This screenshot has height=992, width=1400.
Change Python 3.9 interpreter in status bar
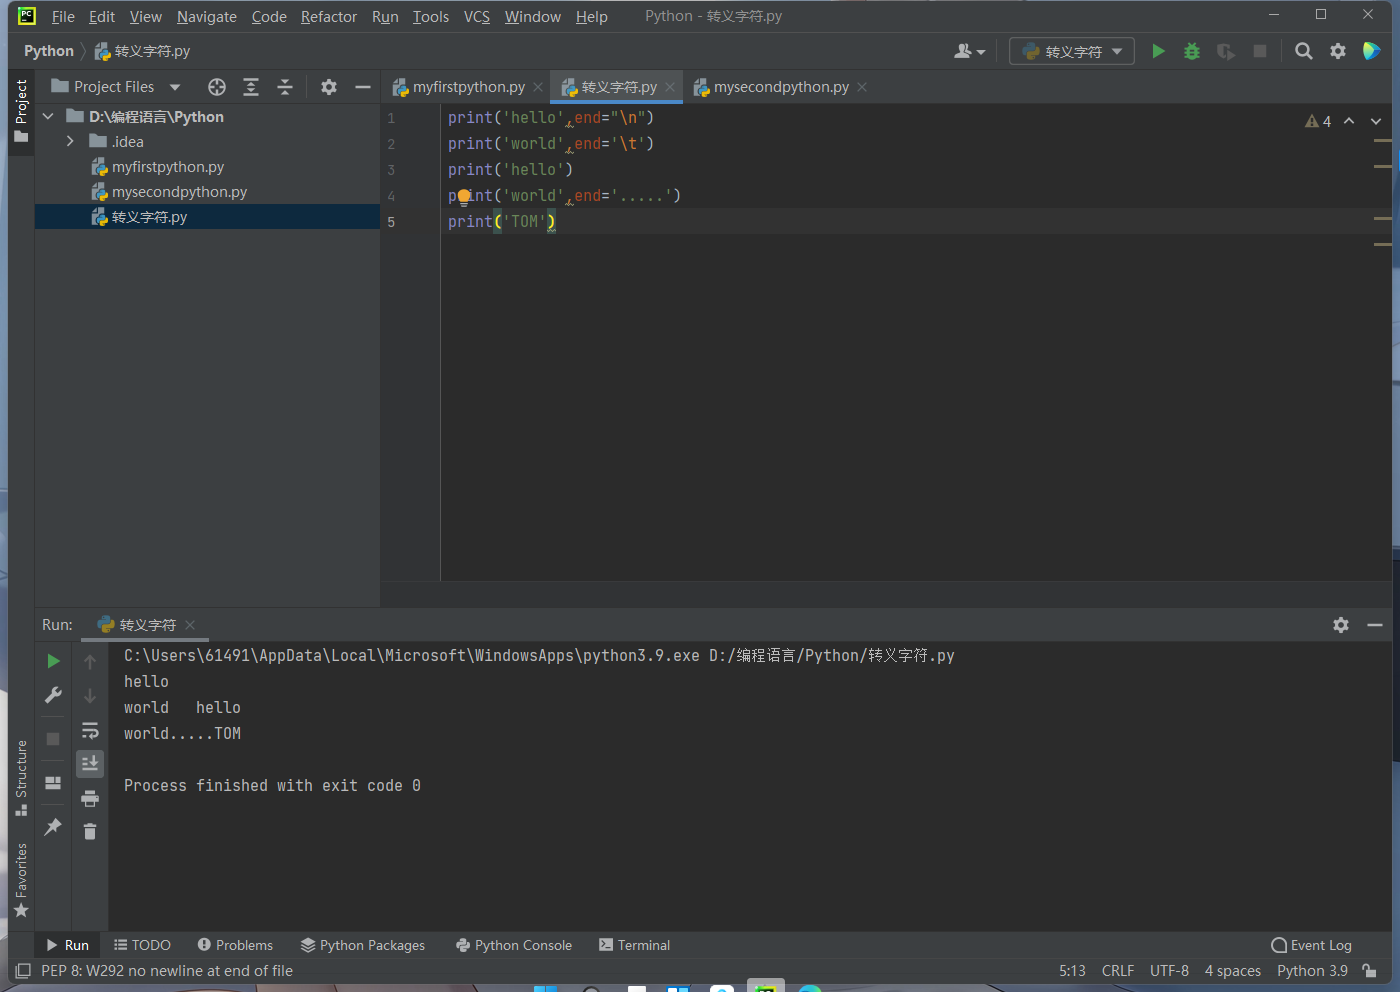click(1312, 971)
